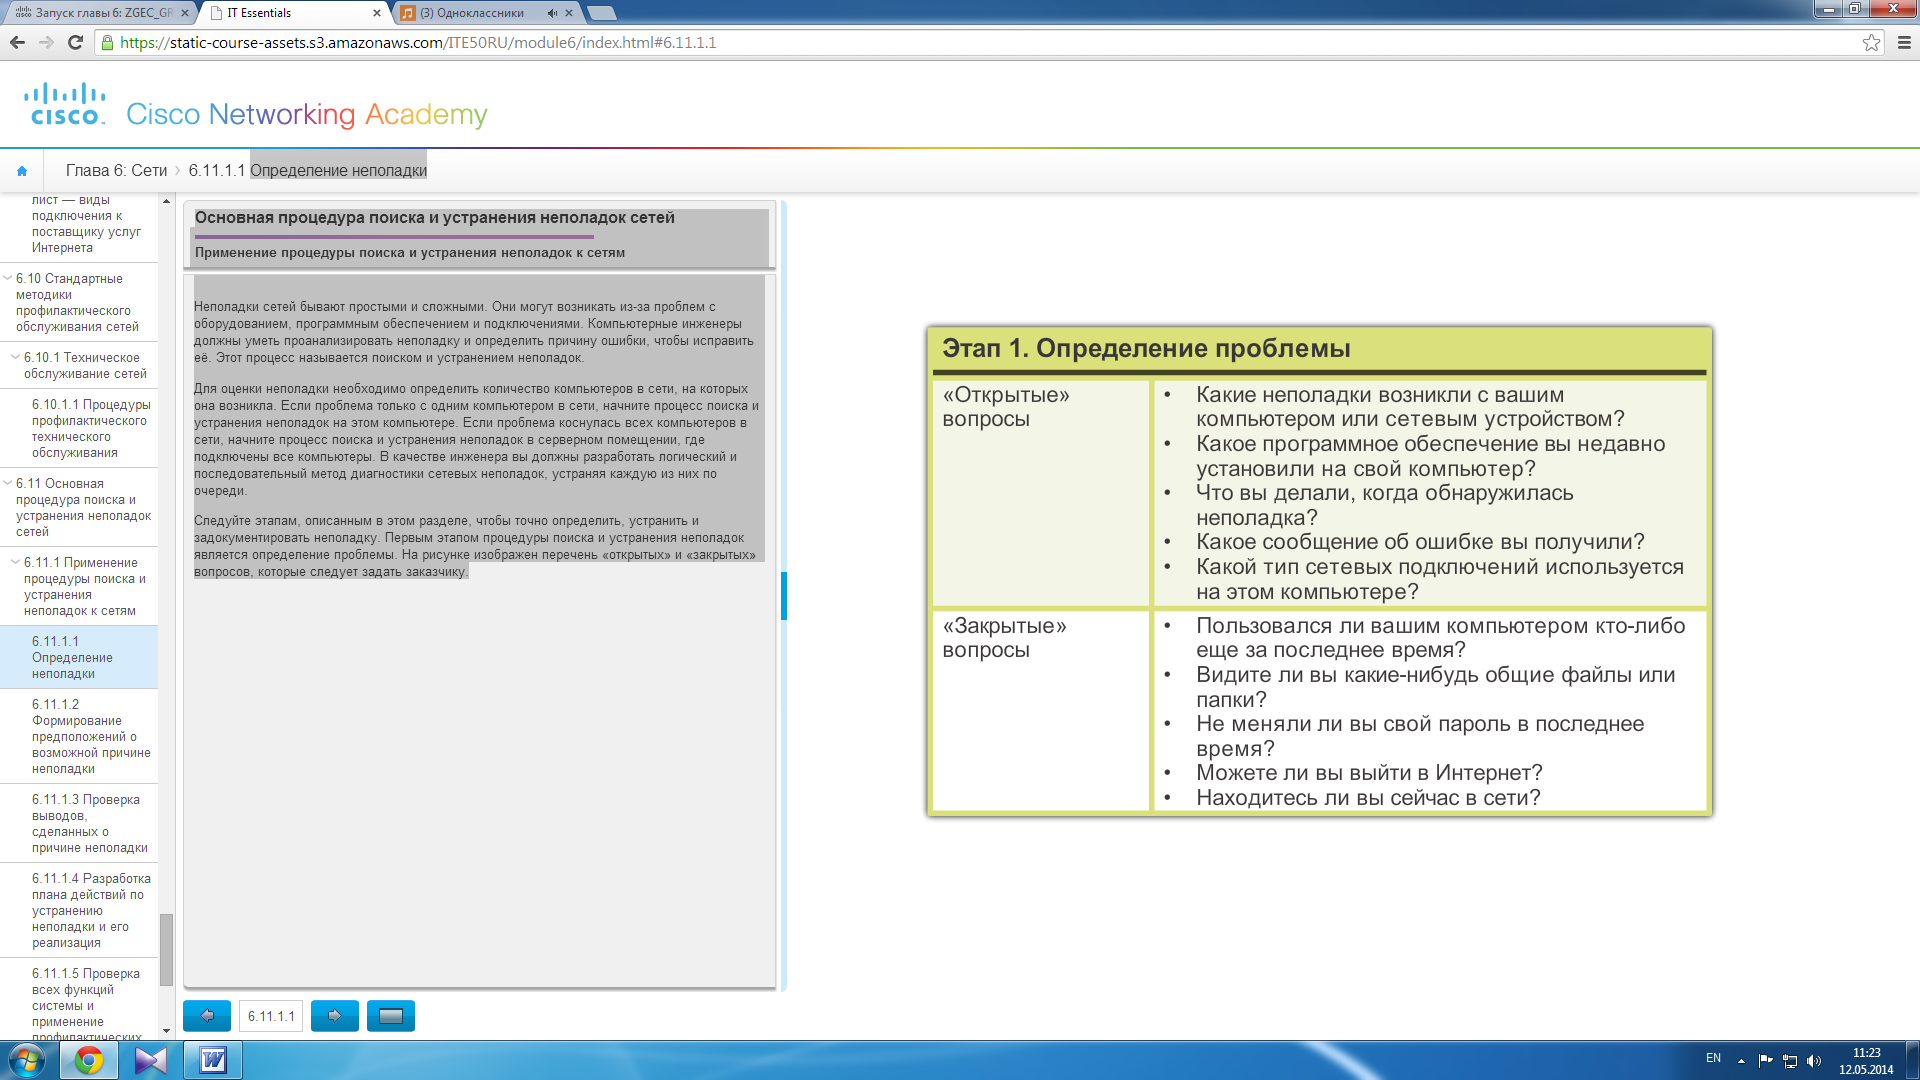Collapse 6.11.1 Применение процедуры поиска
The width and height of the screenshot is (1920, 1080).
[15, 562]
